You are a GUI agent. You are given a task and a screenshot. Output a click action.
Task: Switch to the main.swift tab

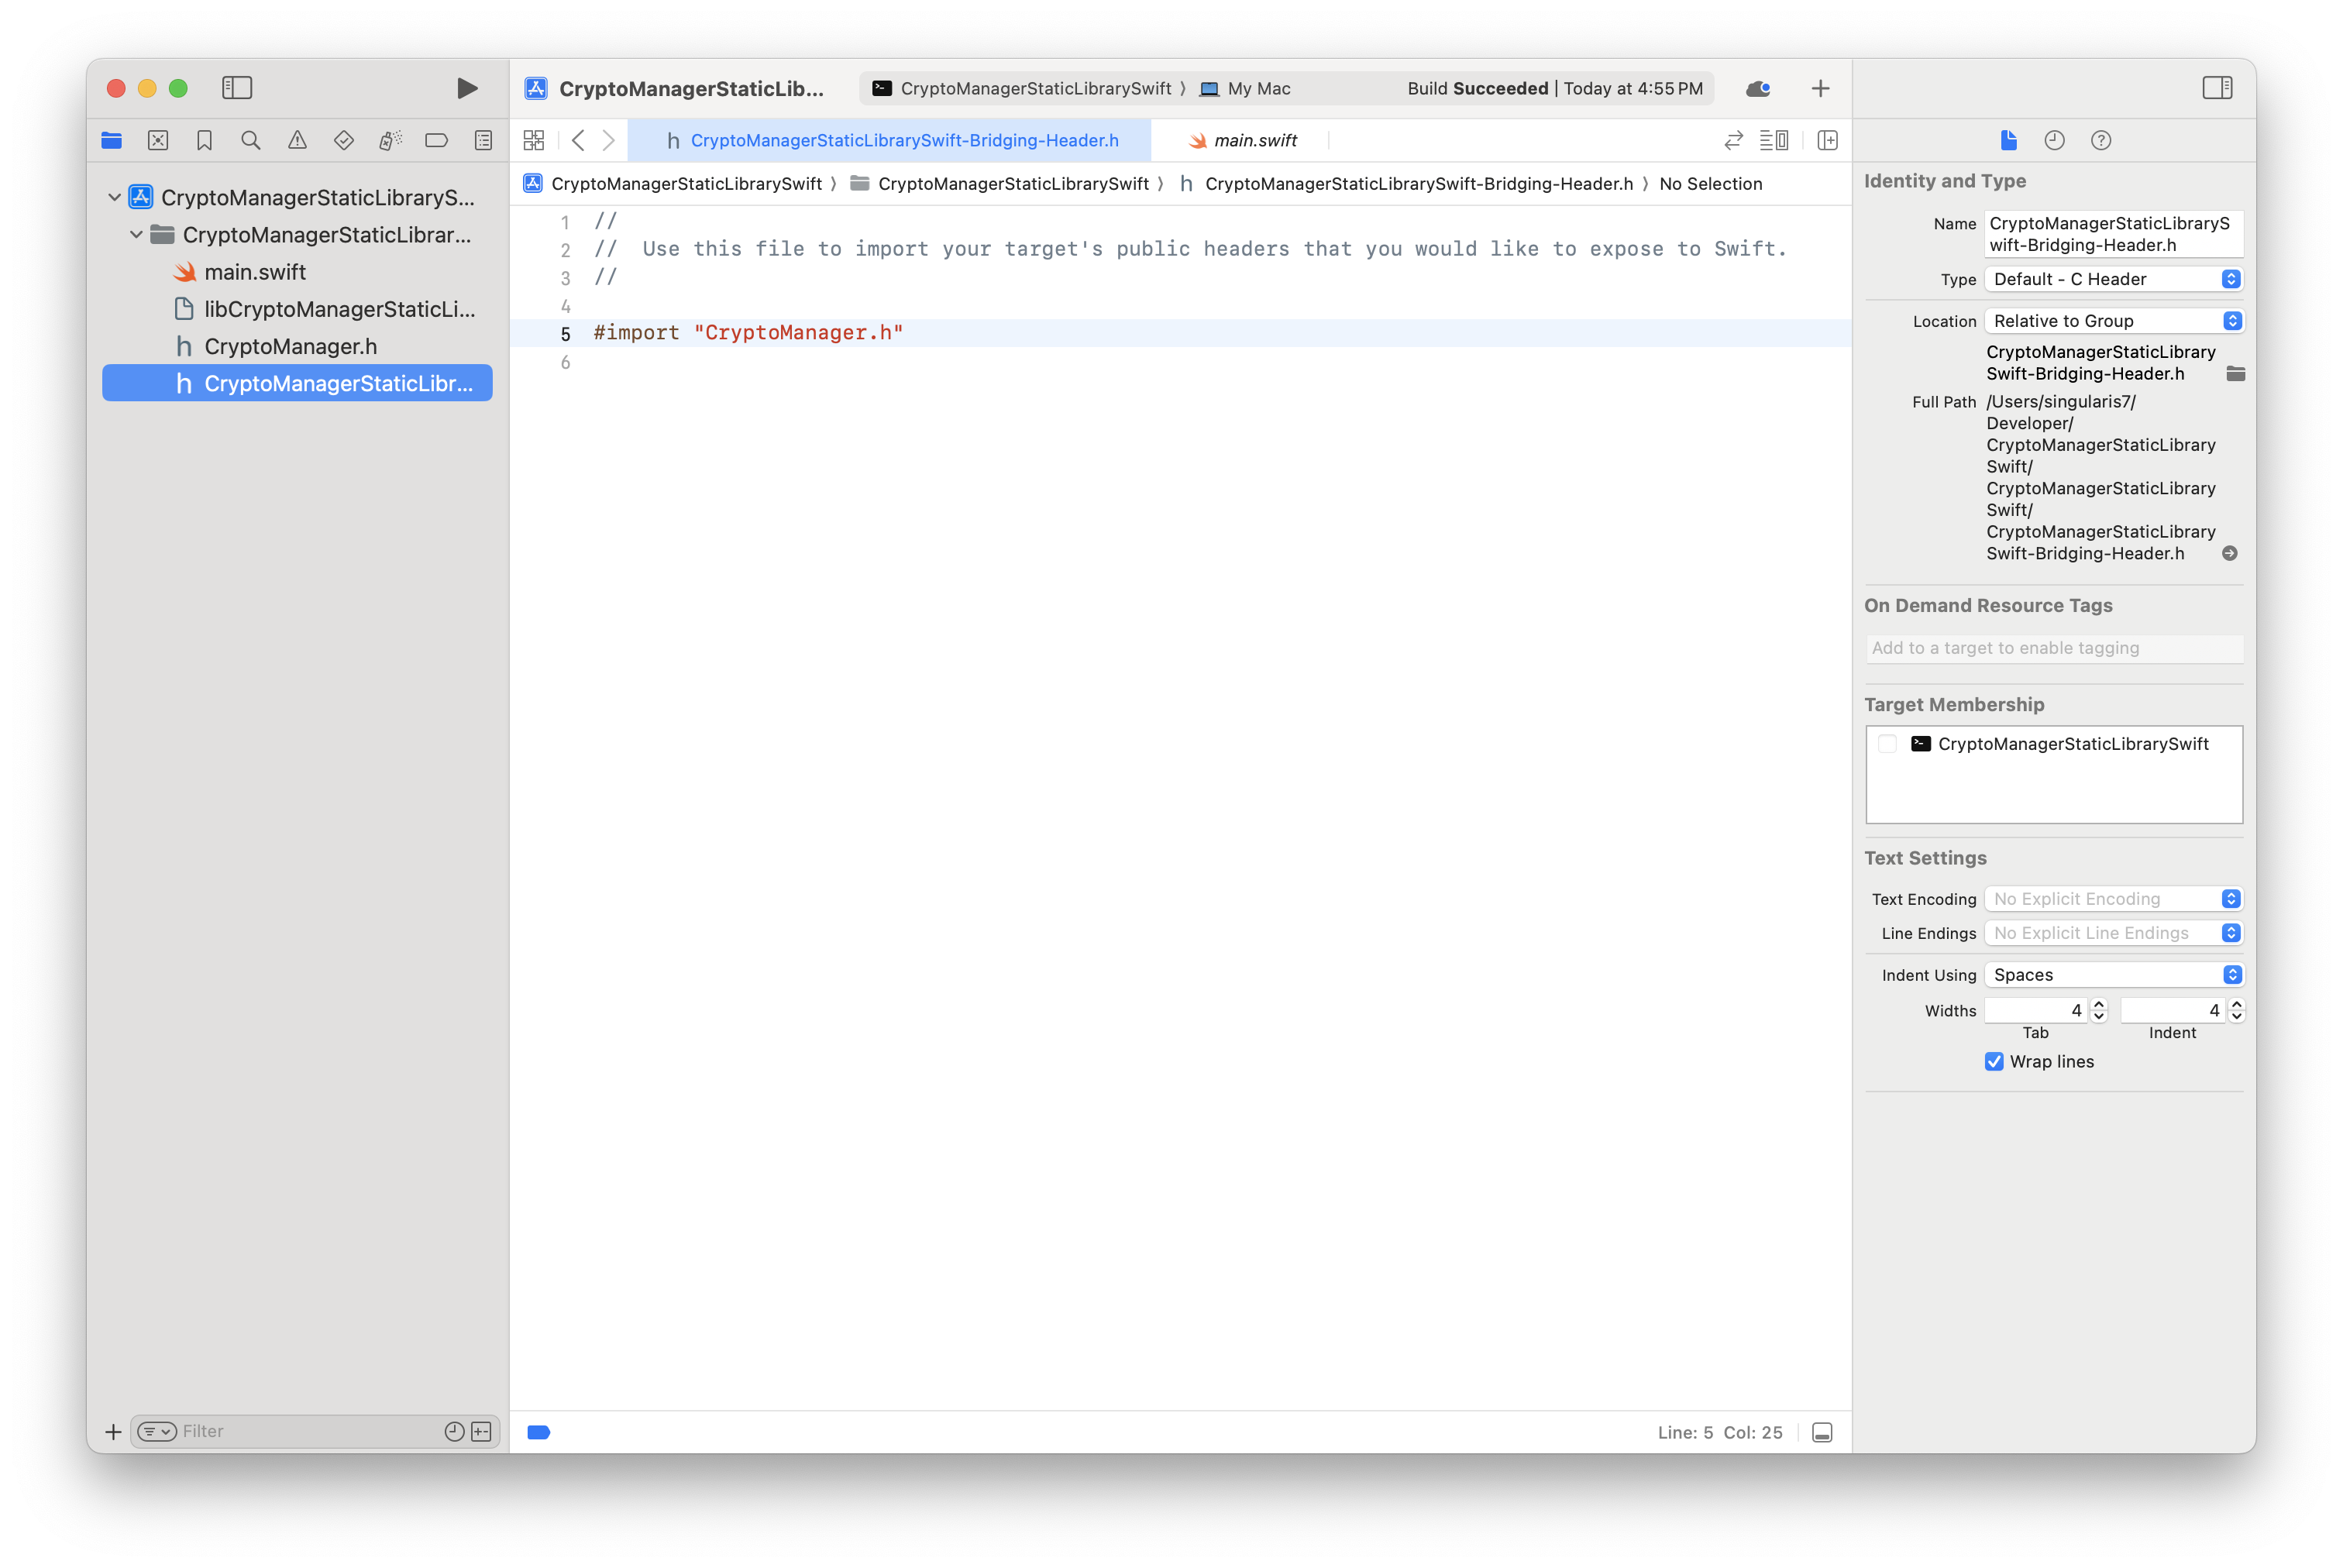1254,141
